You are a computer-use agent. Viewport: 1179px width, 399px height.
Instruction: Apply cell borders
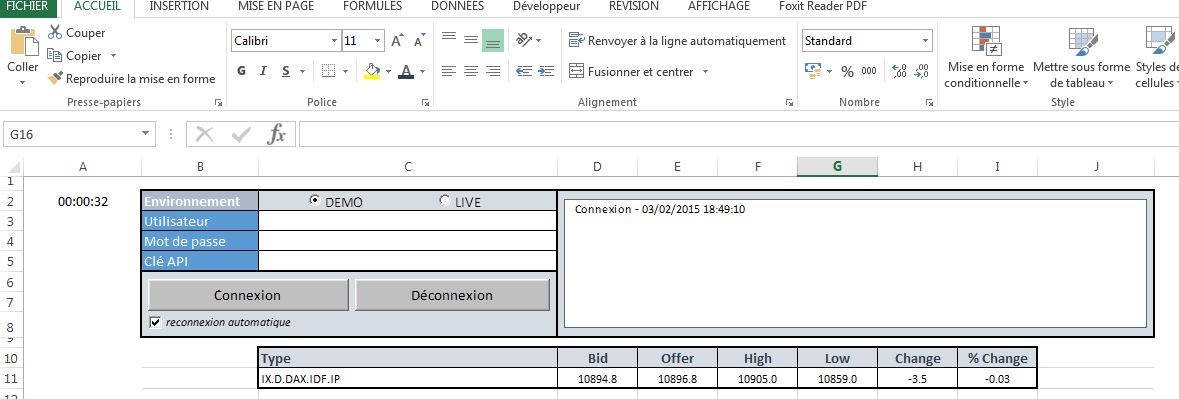click(x=328, y=71)
